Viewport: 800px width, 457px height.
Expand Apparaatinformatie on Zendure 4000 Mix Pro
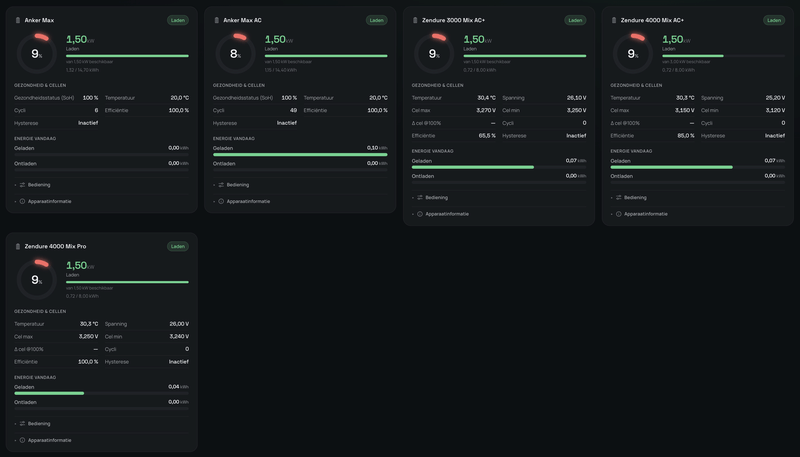tap(102, 440)
